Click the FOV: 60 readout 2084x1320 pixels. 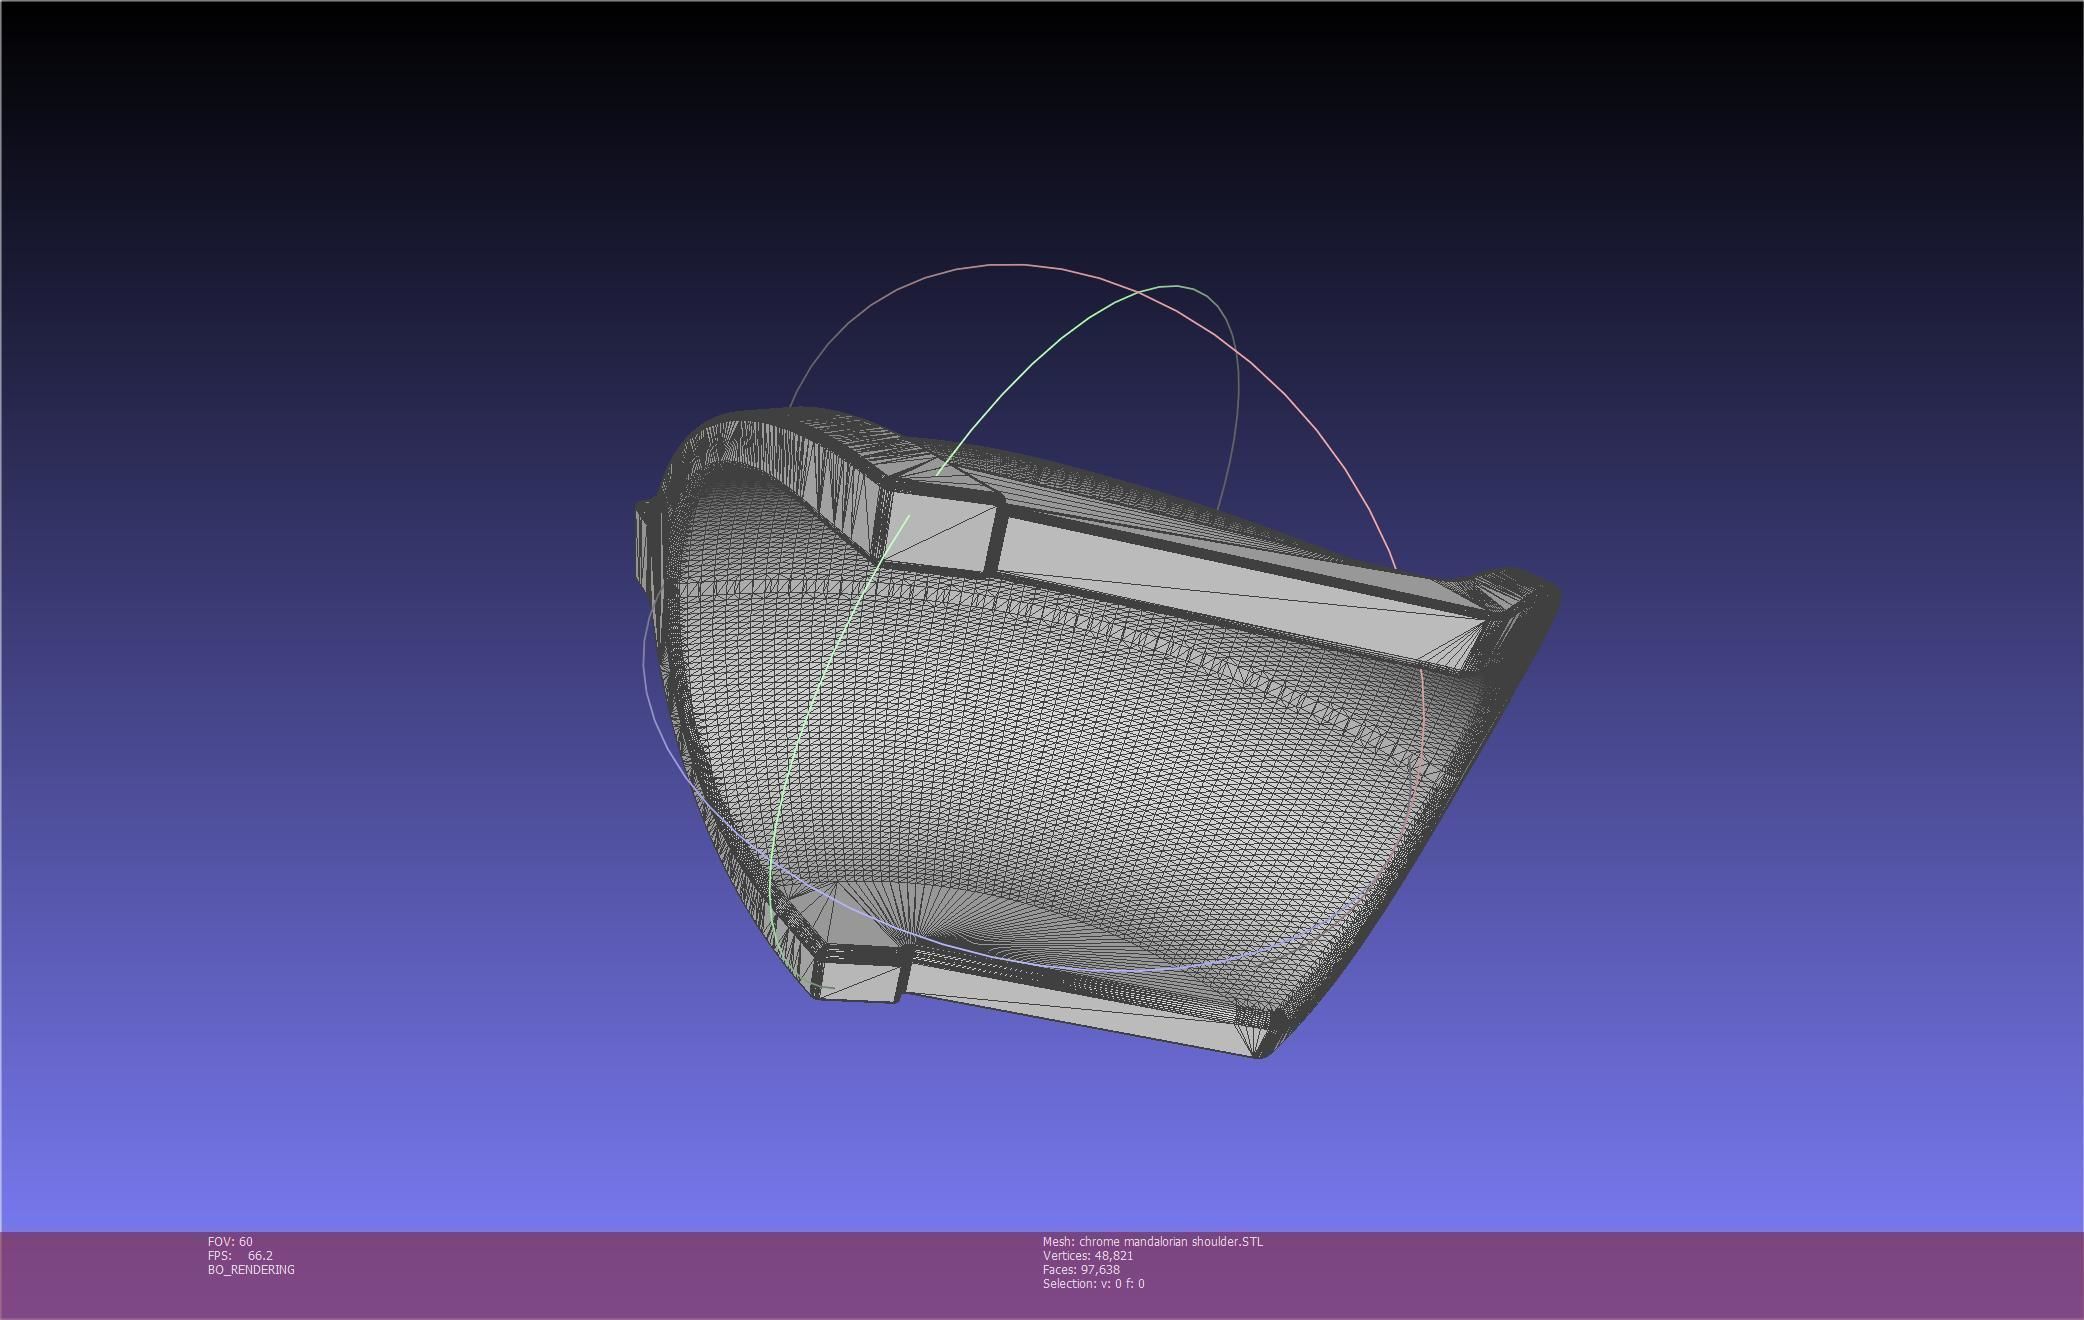pos(230,1241)
